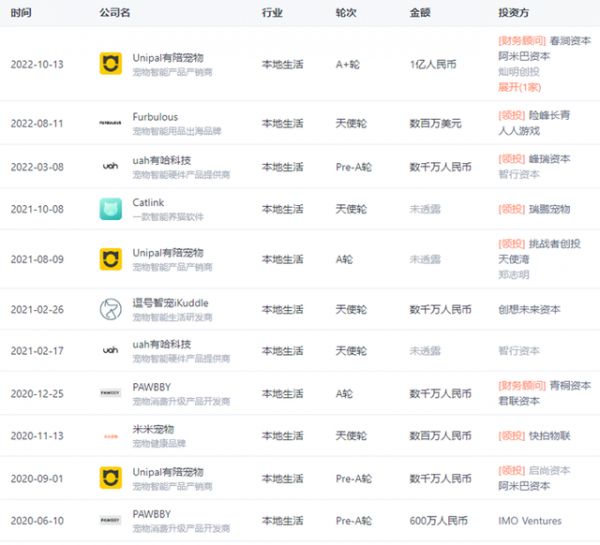
Task: Click the IMO Ventures investor link
Action: 530,521
